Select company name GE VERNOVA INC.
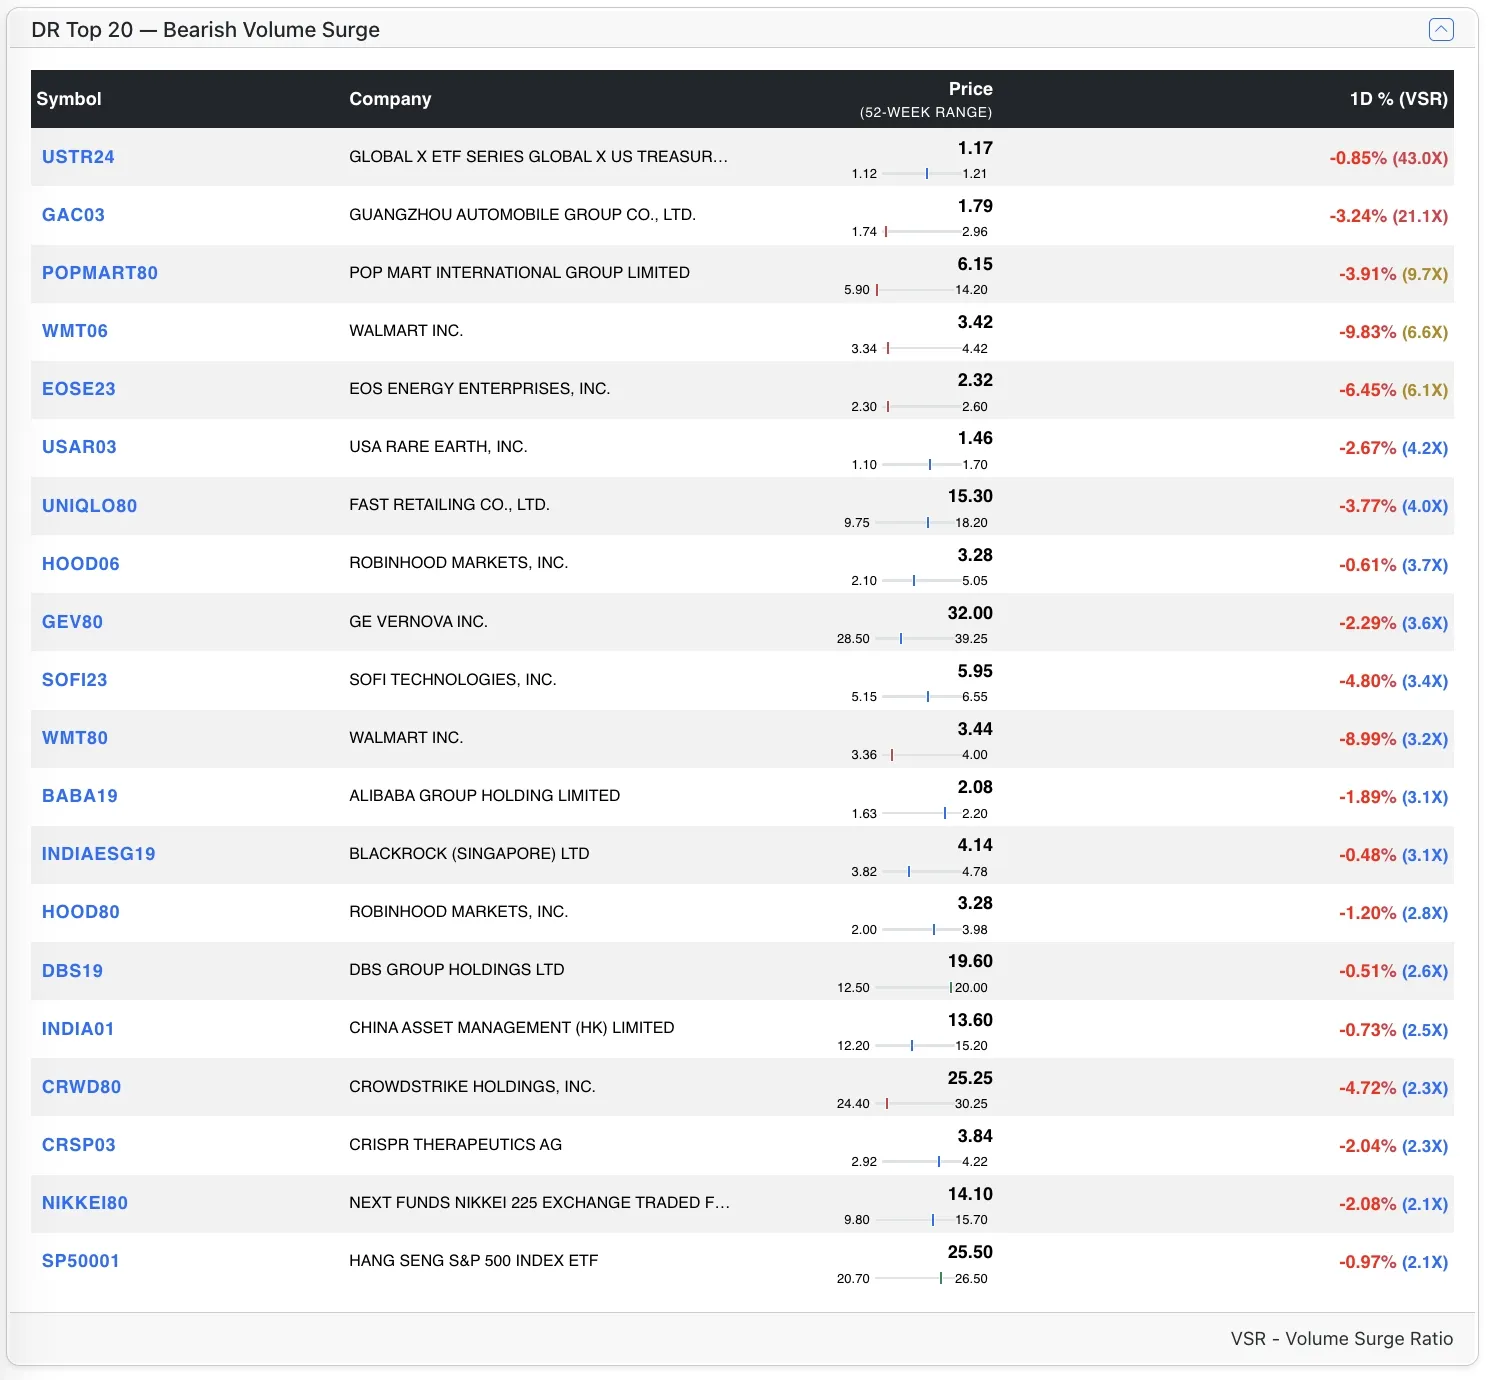 tap(418, 622)
